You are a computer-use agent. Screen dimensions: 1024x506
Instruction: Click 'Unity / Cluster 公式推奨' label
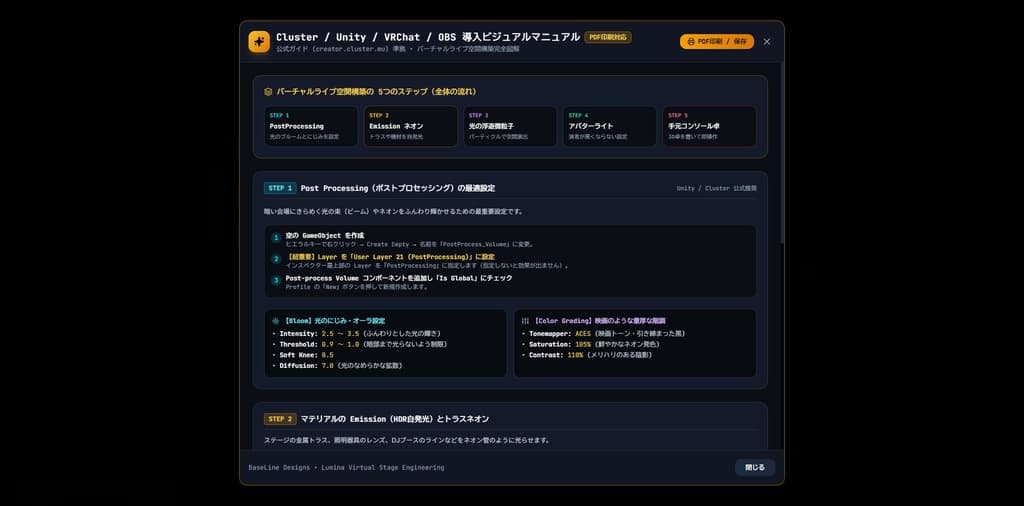click(716, 188)
